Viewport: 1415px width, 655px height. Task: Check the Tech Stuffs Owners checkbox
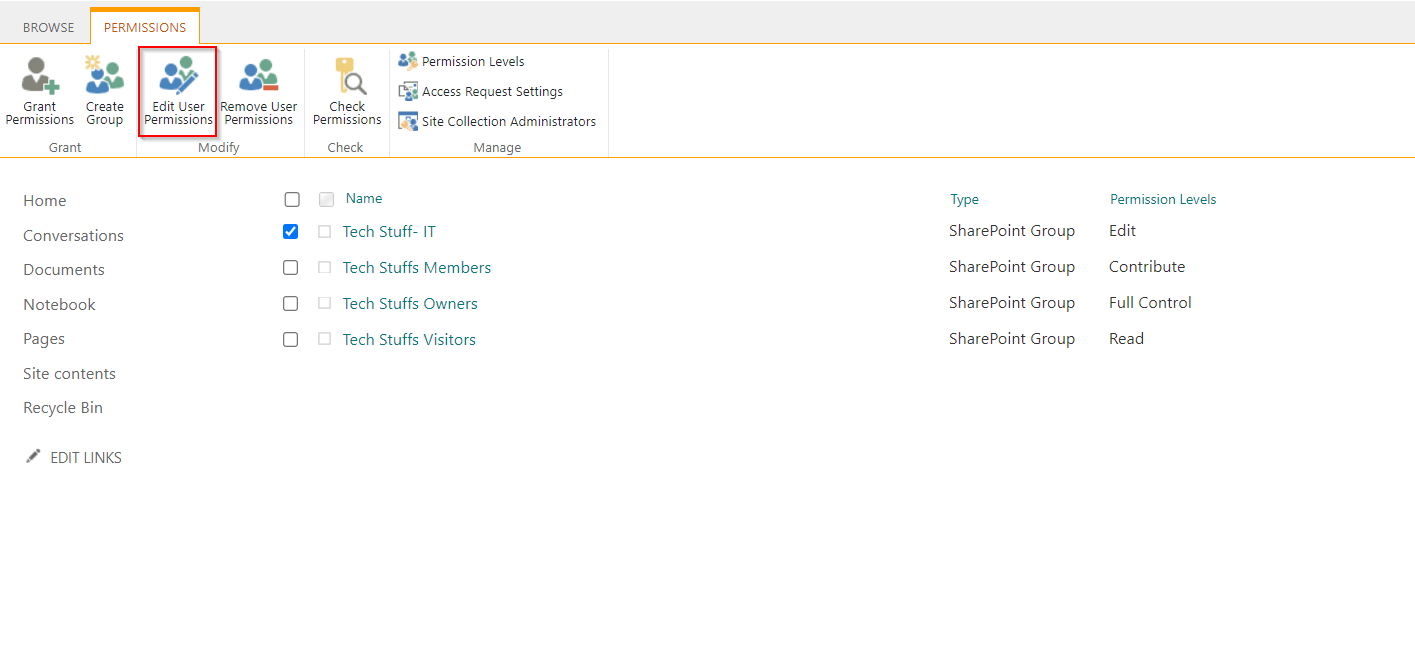click(x=290, y=303)
